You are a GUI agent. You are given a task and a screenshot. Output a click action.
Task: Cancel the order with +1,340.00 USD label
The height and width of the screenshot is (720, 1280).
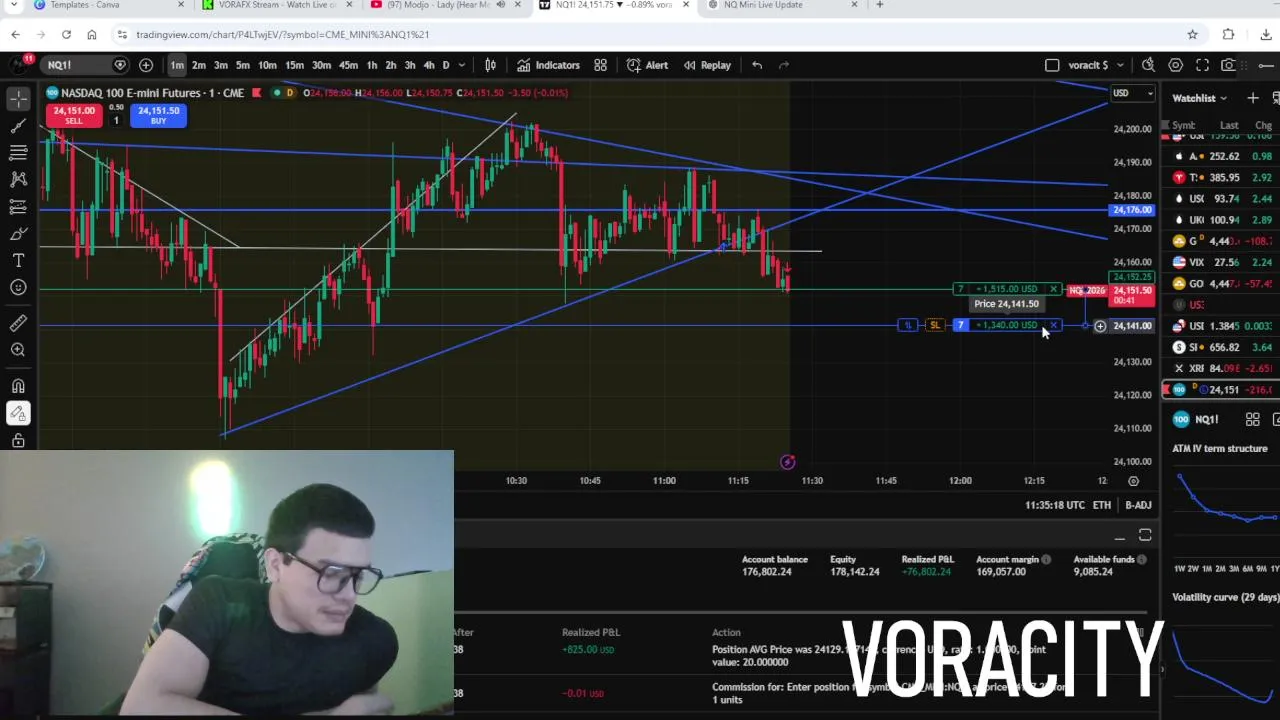(x=1053, y=325)
